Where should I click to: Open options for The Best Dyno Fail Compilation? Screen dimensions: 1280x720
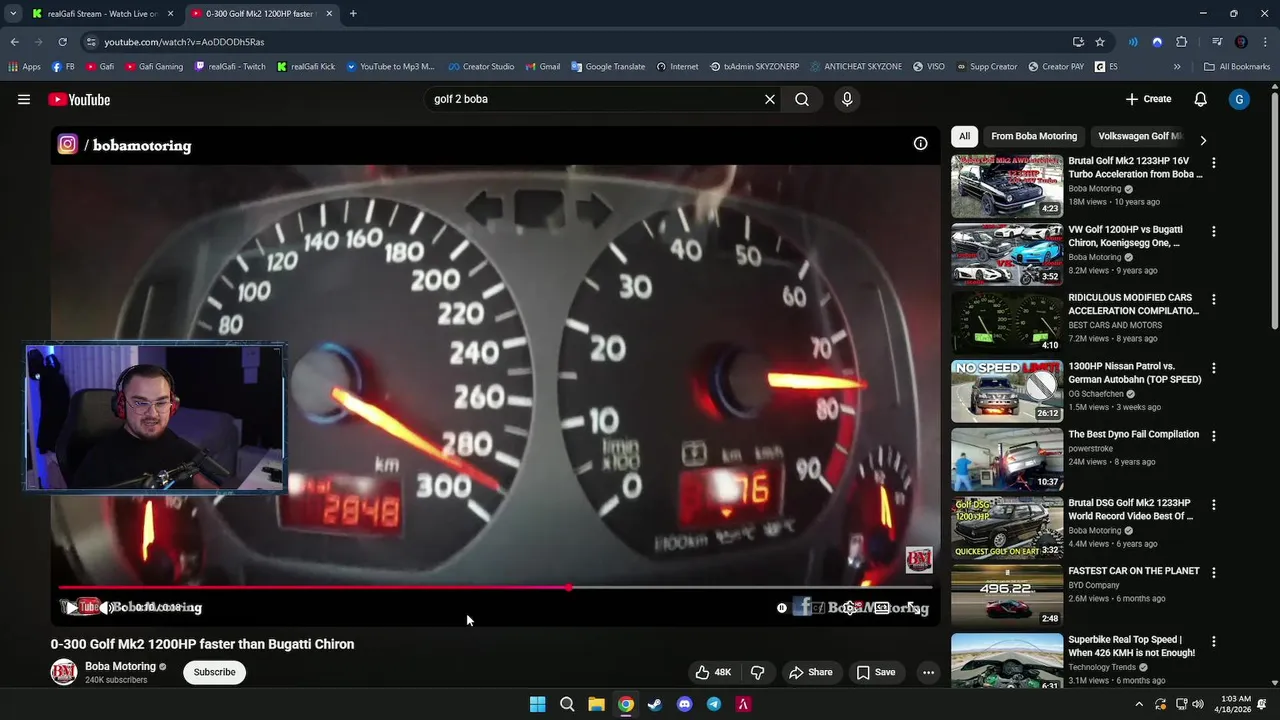coord(1214,436)
